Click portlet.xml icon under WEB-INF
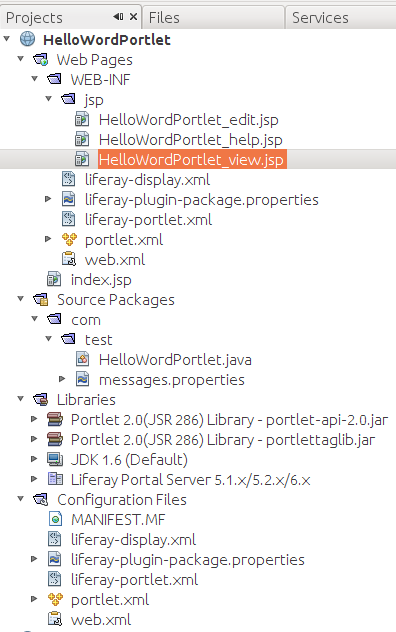 click(69, 239)
